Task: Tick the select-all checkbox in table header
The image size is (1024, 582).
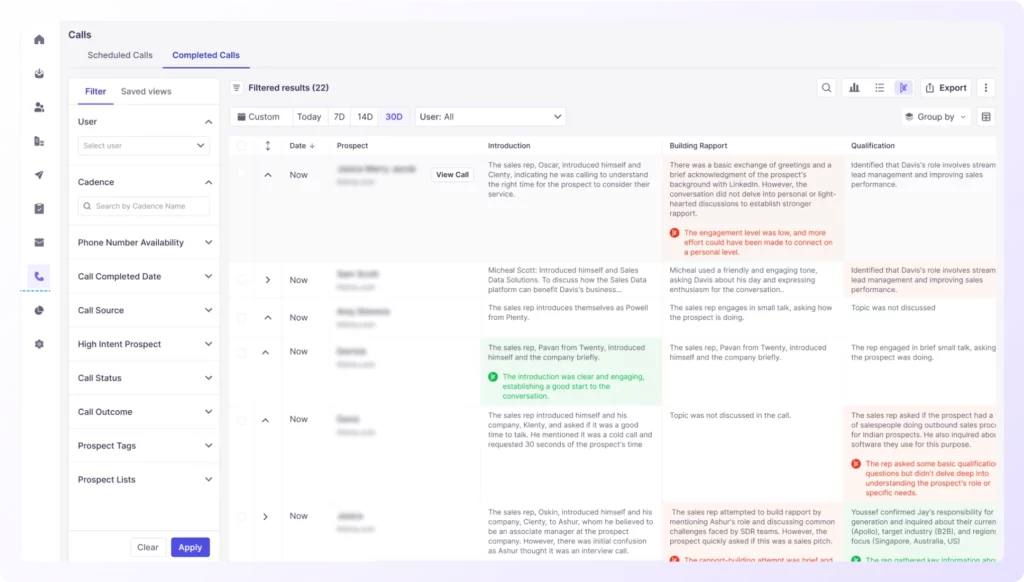Action: point(241,146)
